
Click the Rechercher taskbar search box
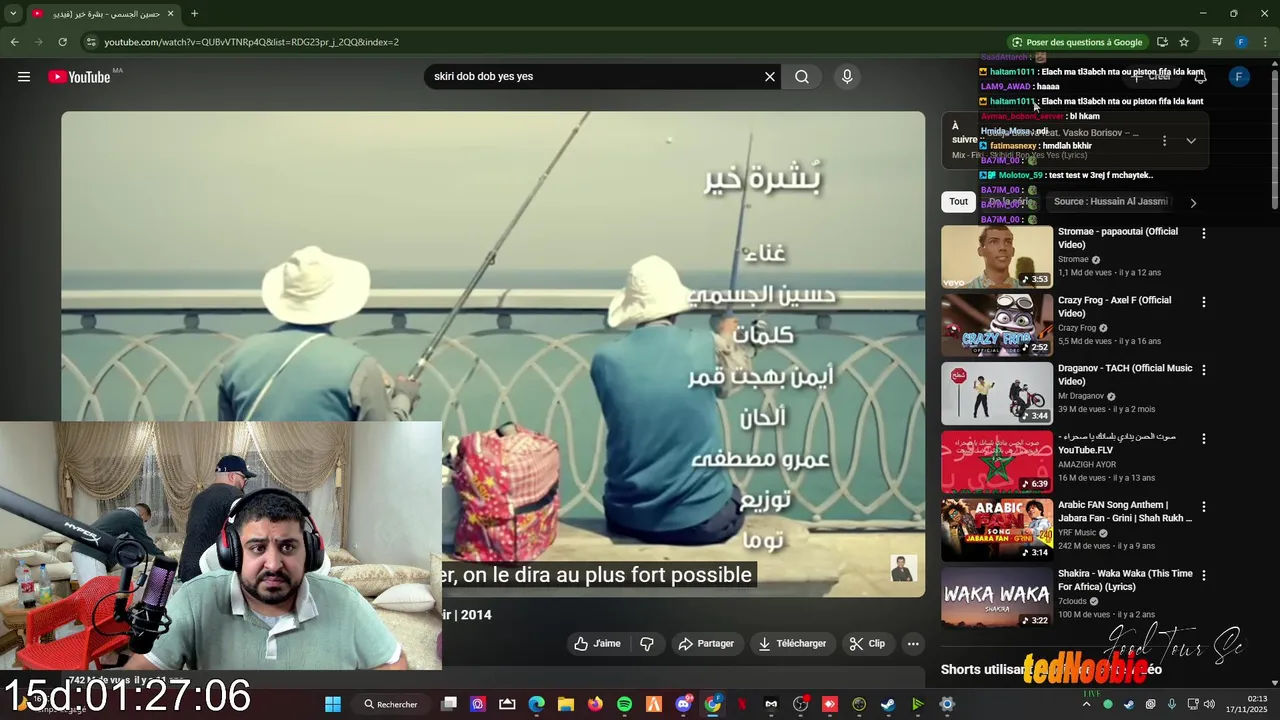391,704
